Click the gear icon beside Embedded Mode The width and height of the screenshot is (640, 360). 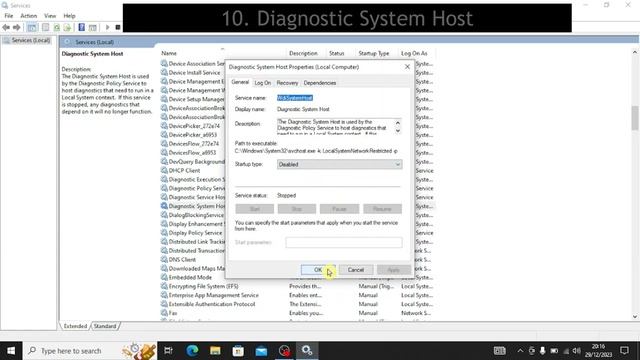(164, 277)
